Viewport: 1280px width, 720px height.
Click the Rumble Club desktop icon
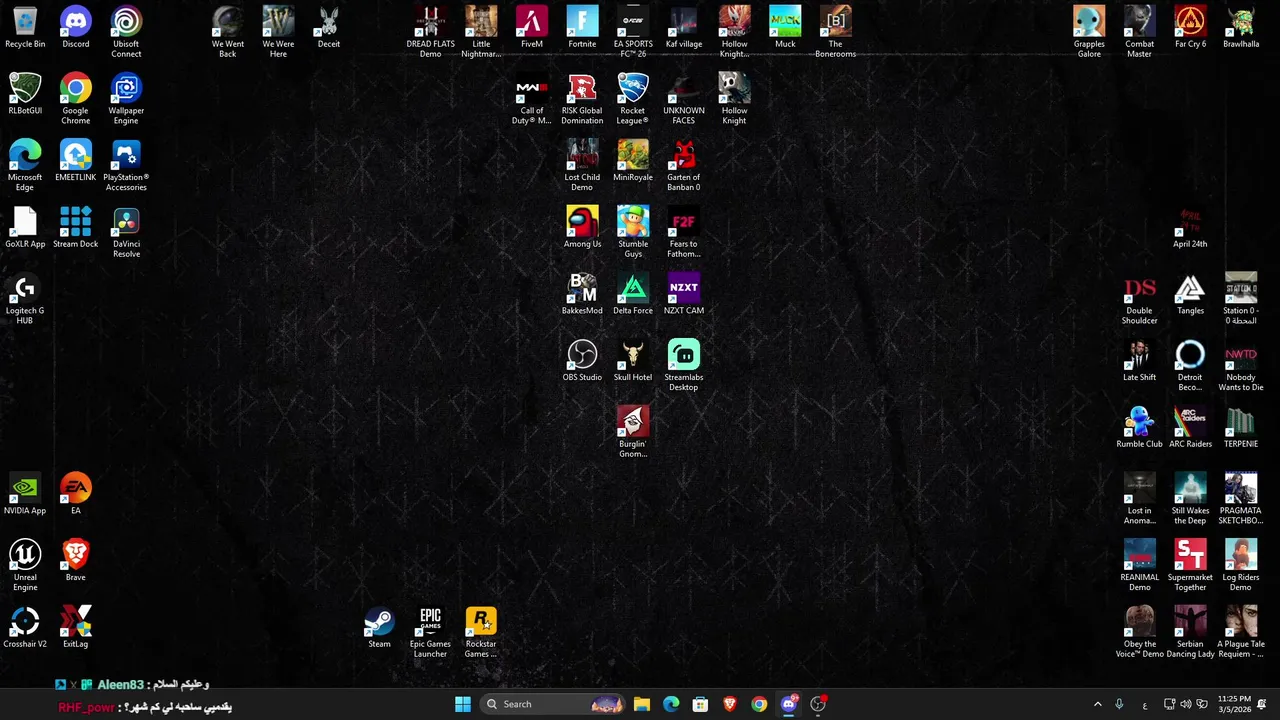click(x=1139, y=428)
